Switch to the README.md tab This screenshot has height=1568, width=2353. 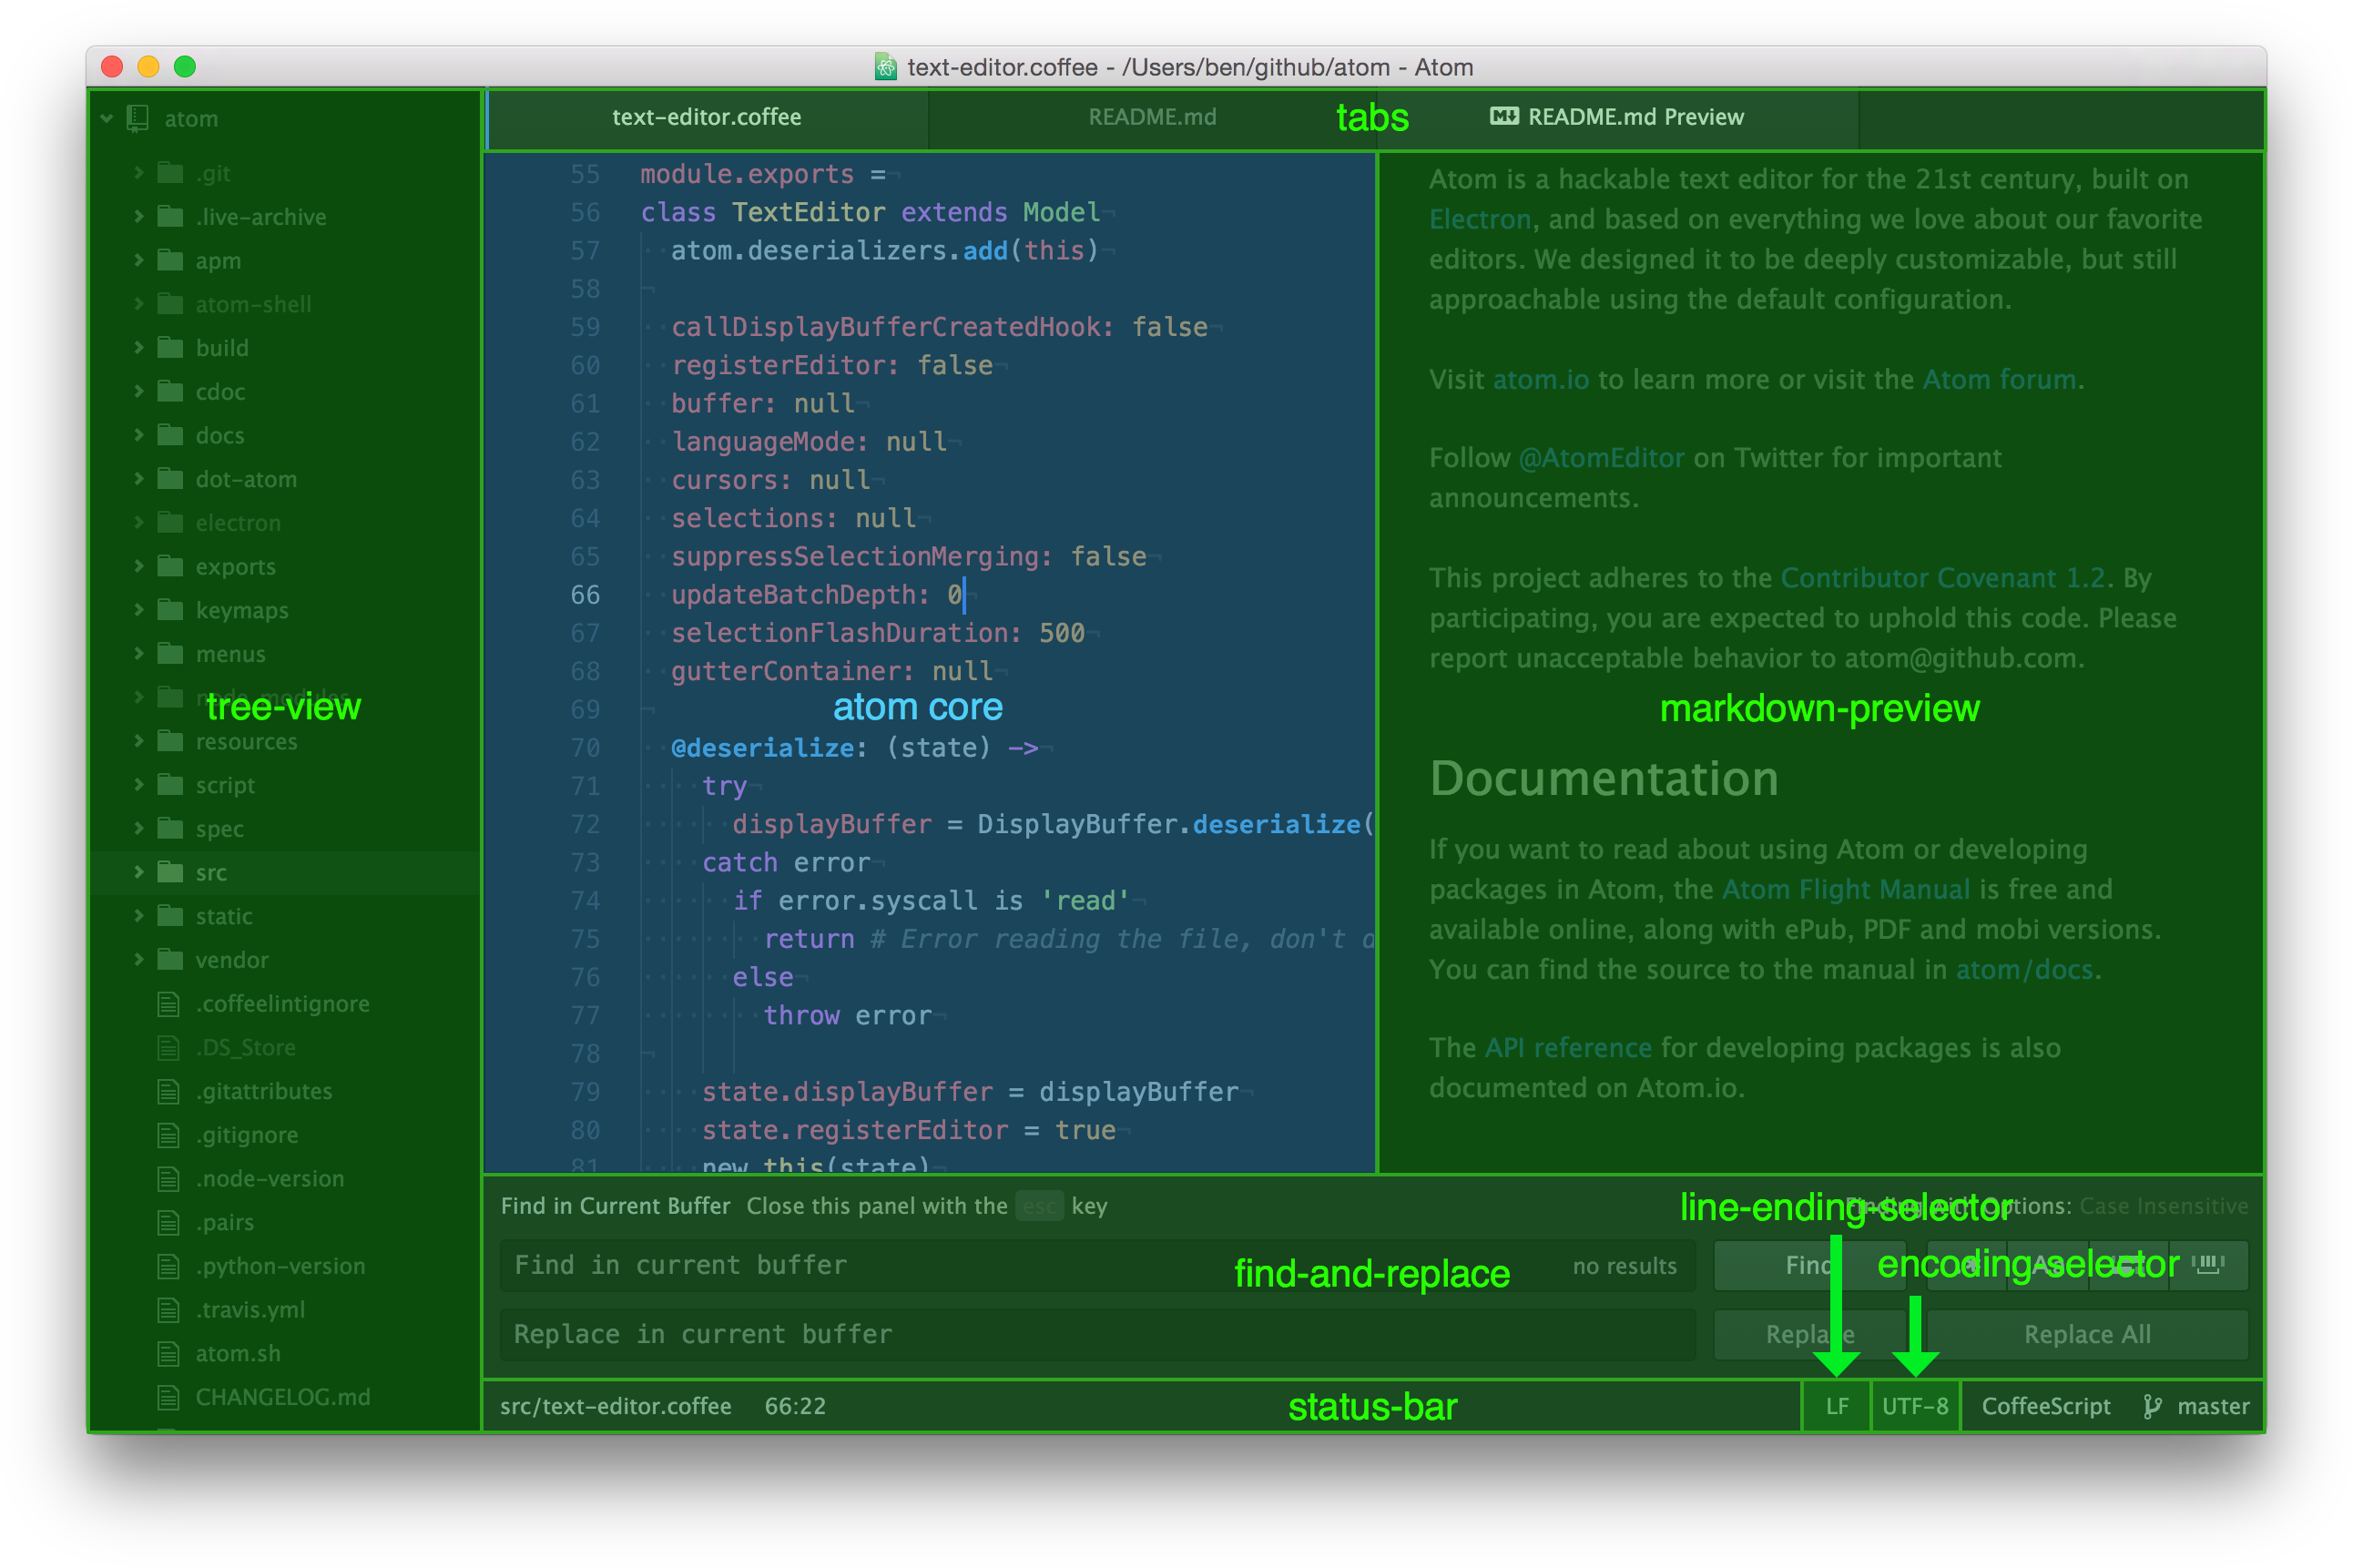[x=1151, y=117]
